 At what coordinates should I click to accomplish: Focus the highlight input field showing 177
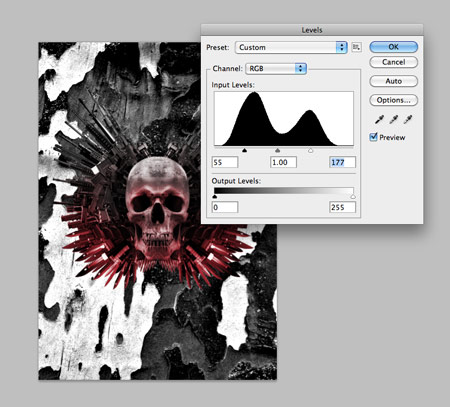pos(342,162)
